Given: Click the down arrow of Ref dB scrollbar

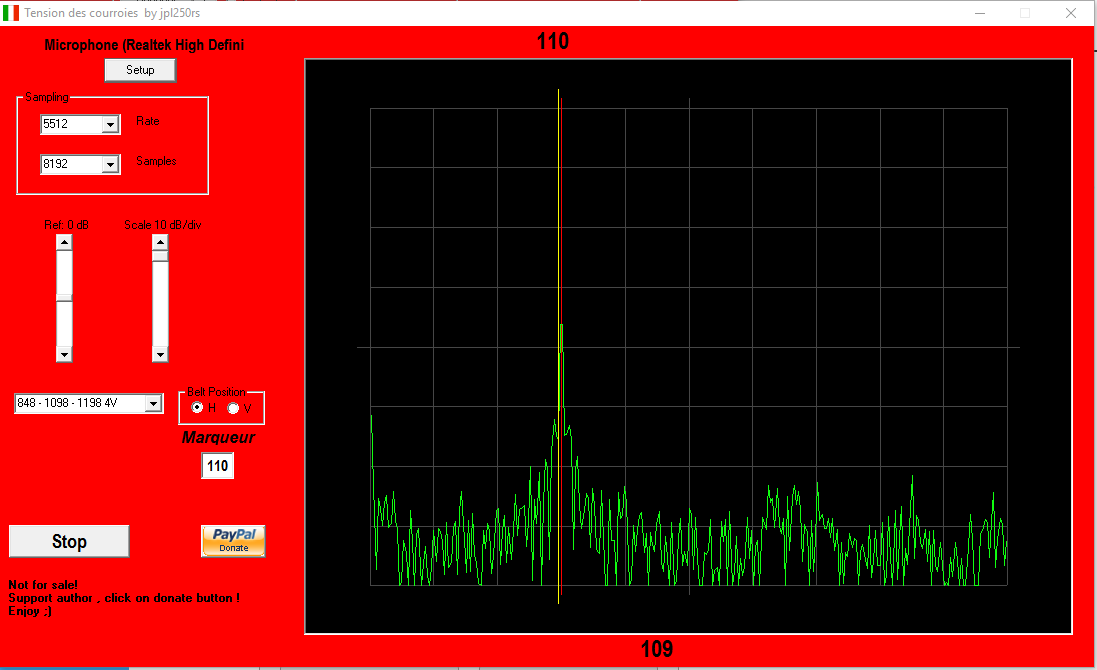Looking at the screenshot, I should 64,354.
